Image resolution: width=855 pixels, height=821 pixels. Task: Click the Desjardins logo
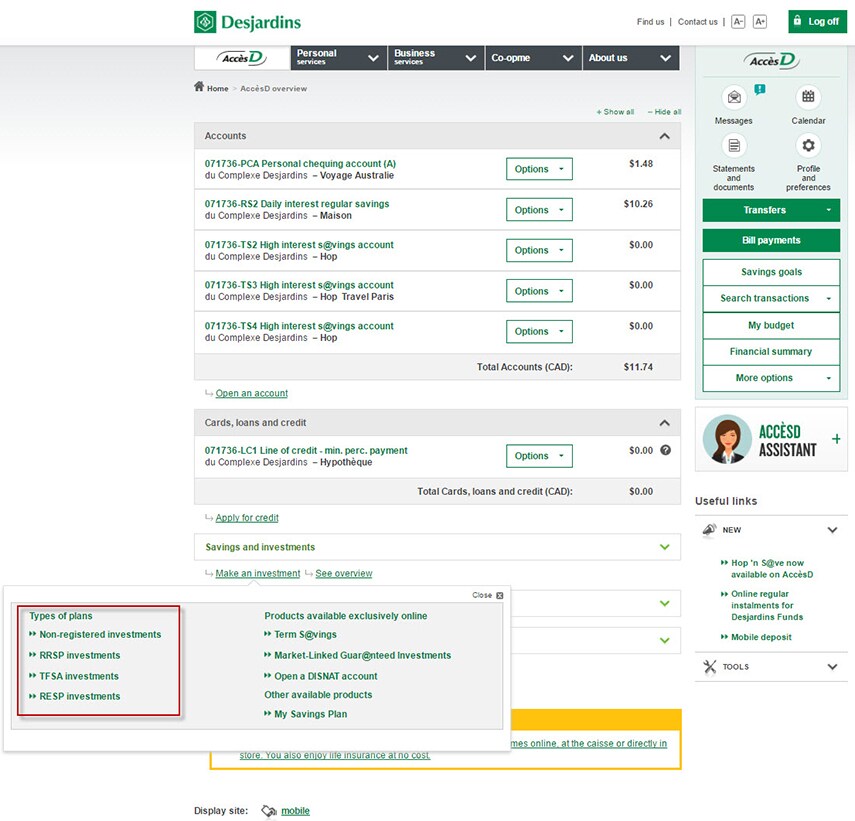(x=245, y=21)
